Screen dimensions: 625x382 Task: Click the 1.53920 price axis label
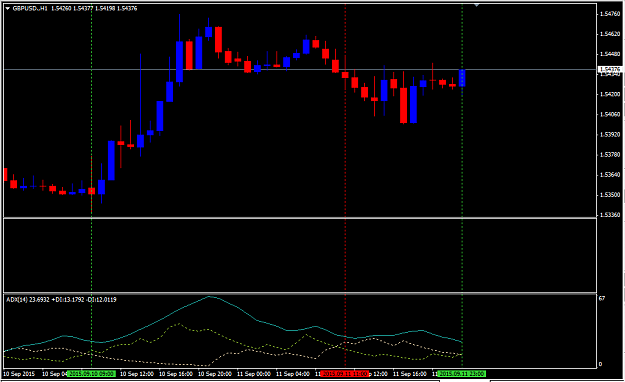coord(610,134)
